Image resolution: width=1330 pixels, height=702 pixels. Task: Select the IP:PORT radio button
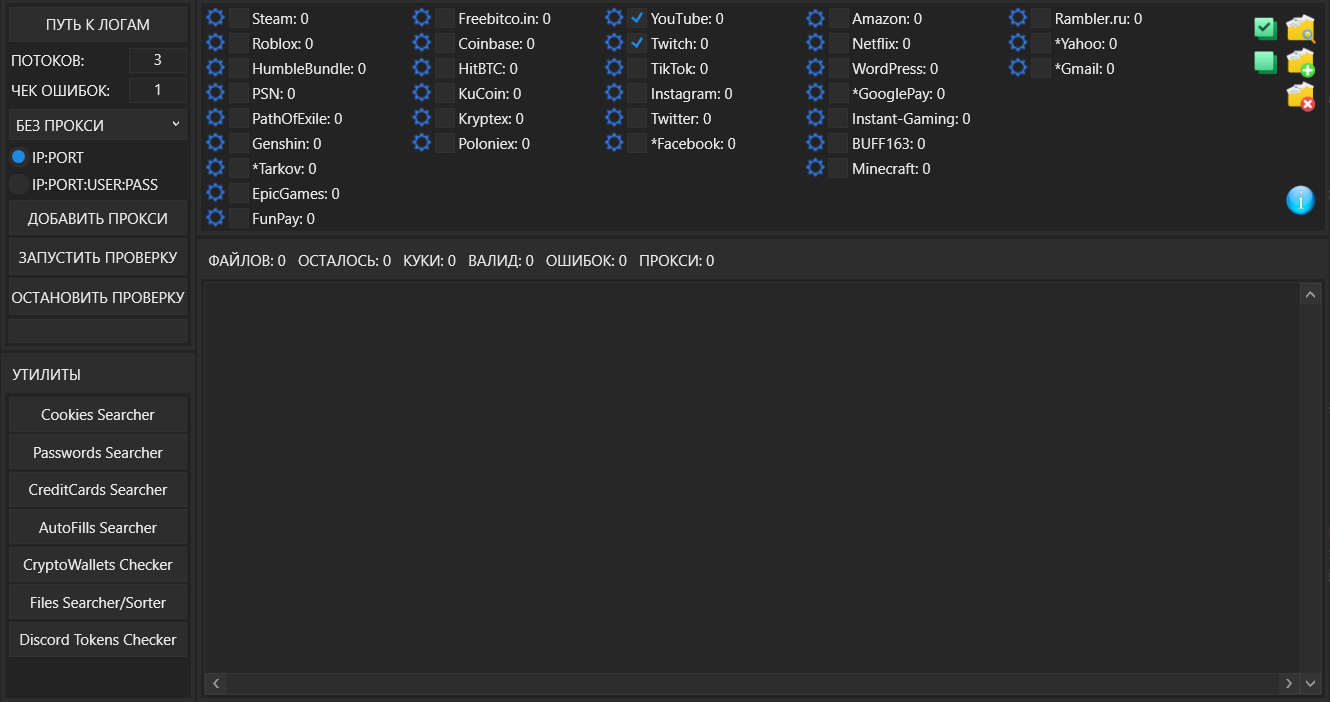pyautogui.click(x=18, y=158)
